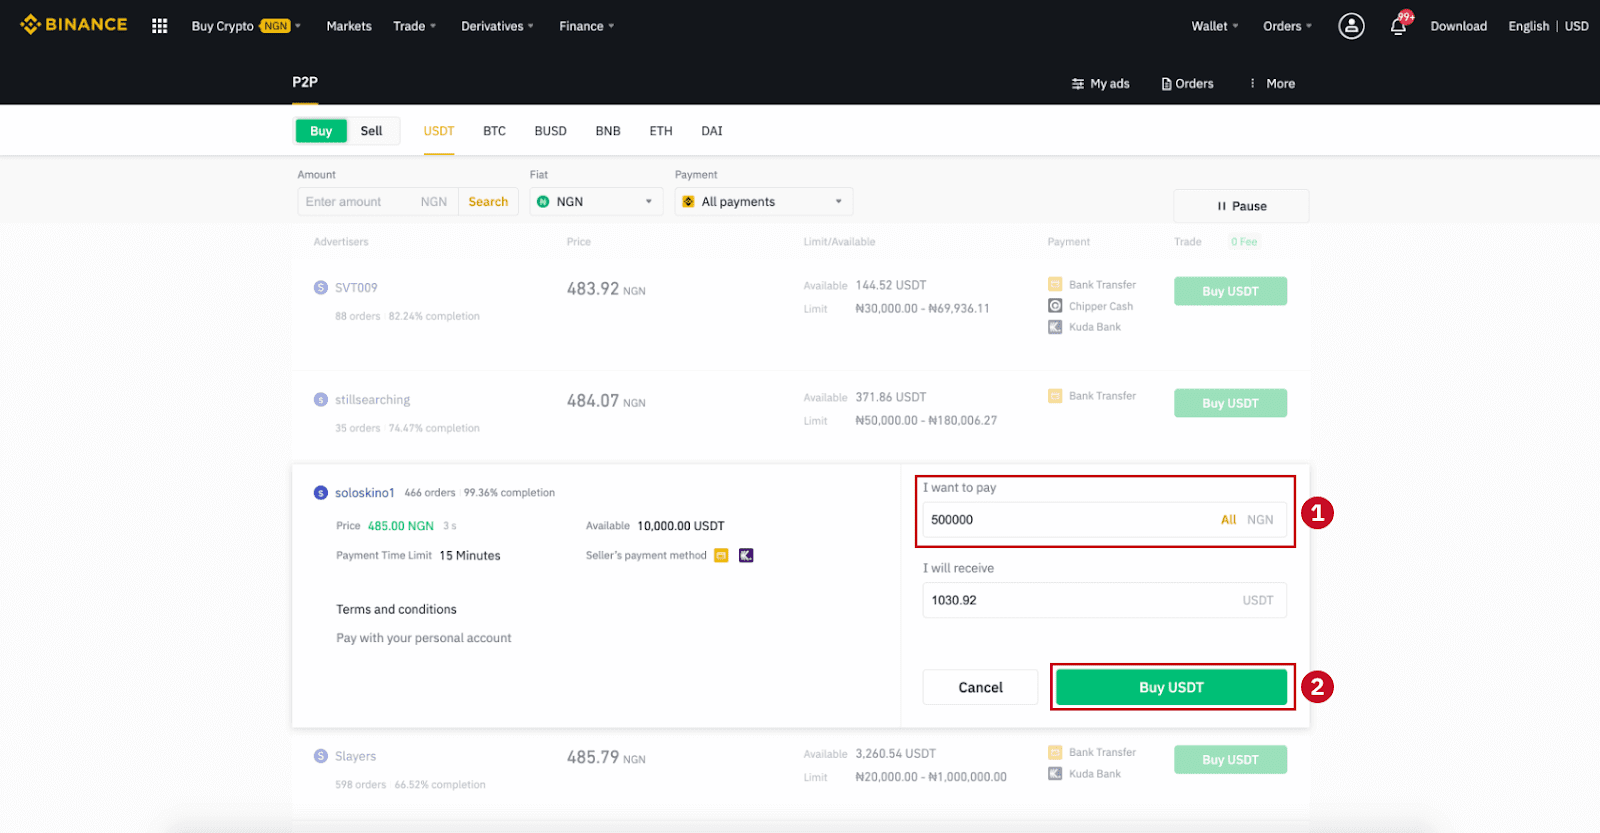Click the price 485.79 NGN
Screen dimensions: 1600x833
pyautogui.click(x=606, y=758)
